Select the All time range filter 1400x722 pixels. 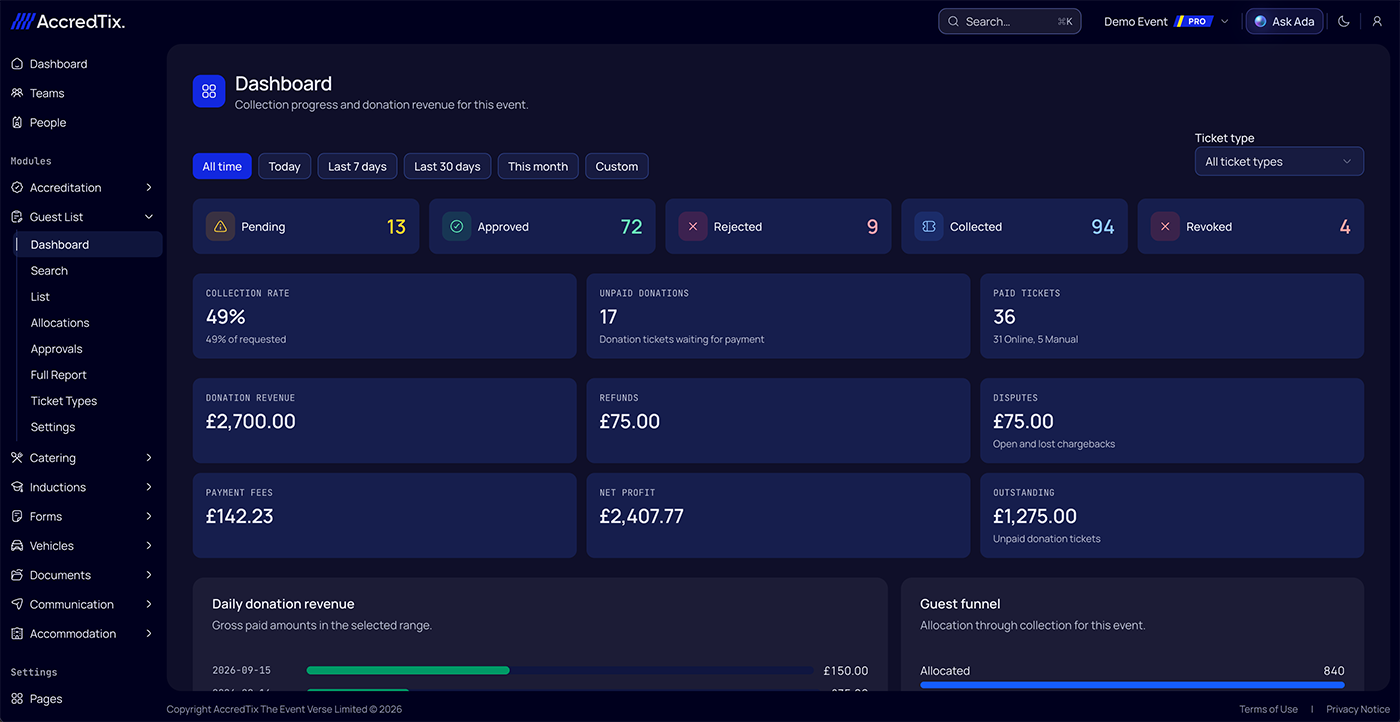(x=222, y=166)
